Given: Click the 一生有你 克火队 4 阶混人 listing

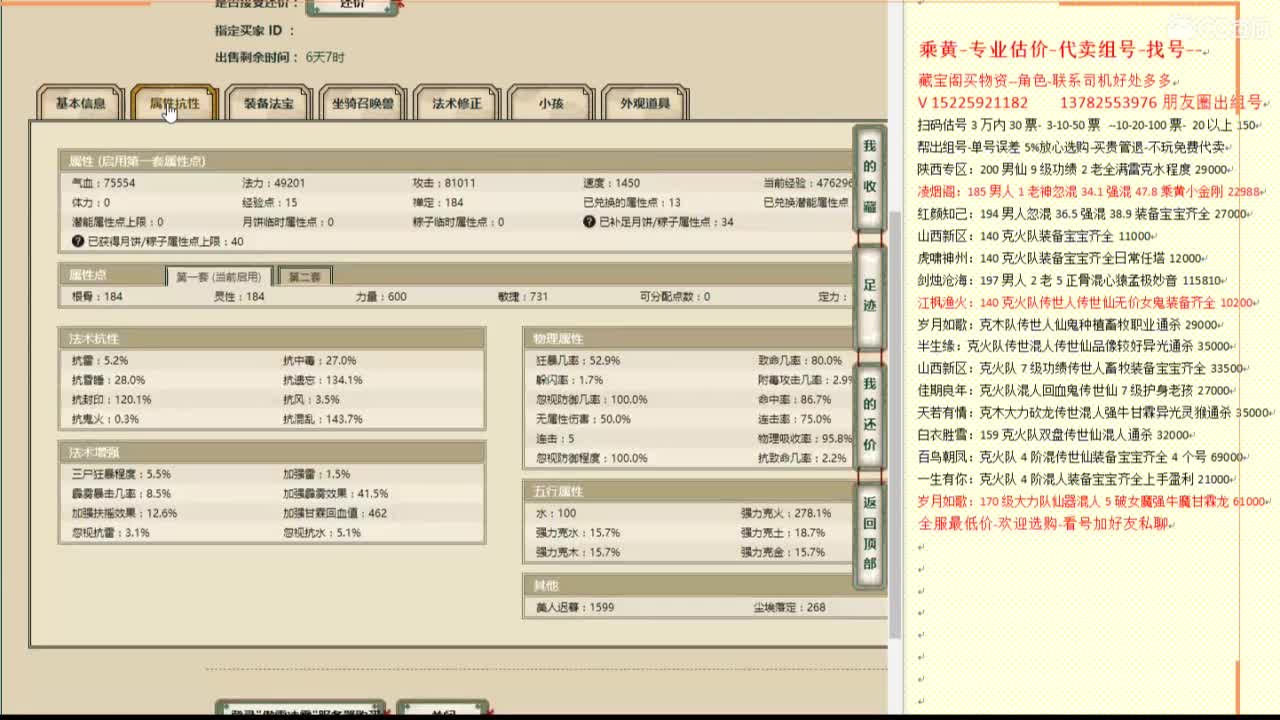Looking at the screenshot, I should pyautogui.click(x=1074, y=479).
